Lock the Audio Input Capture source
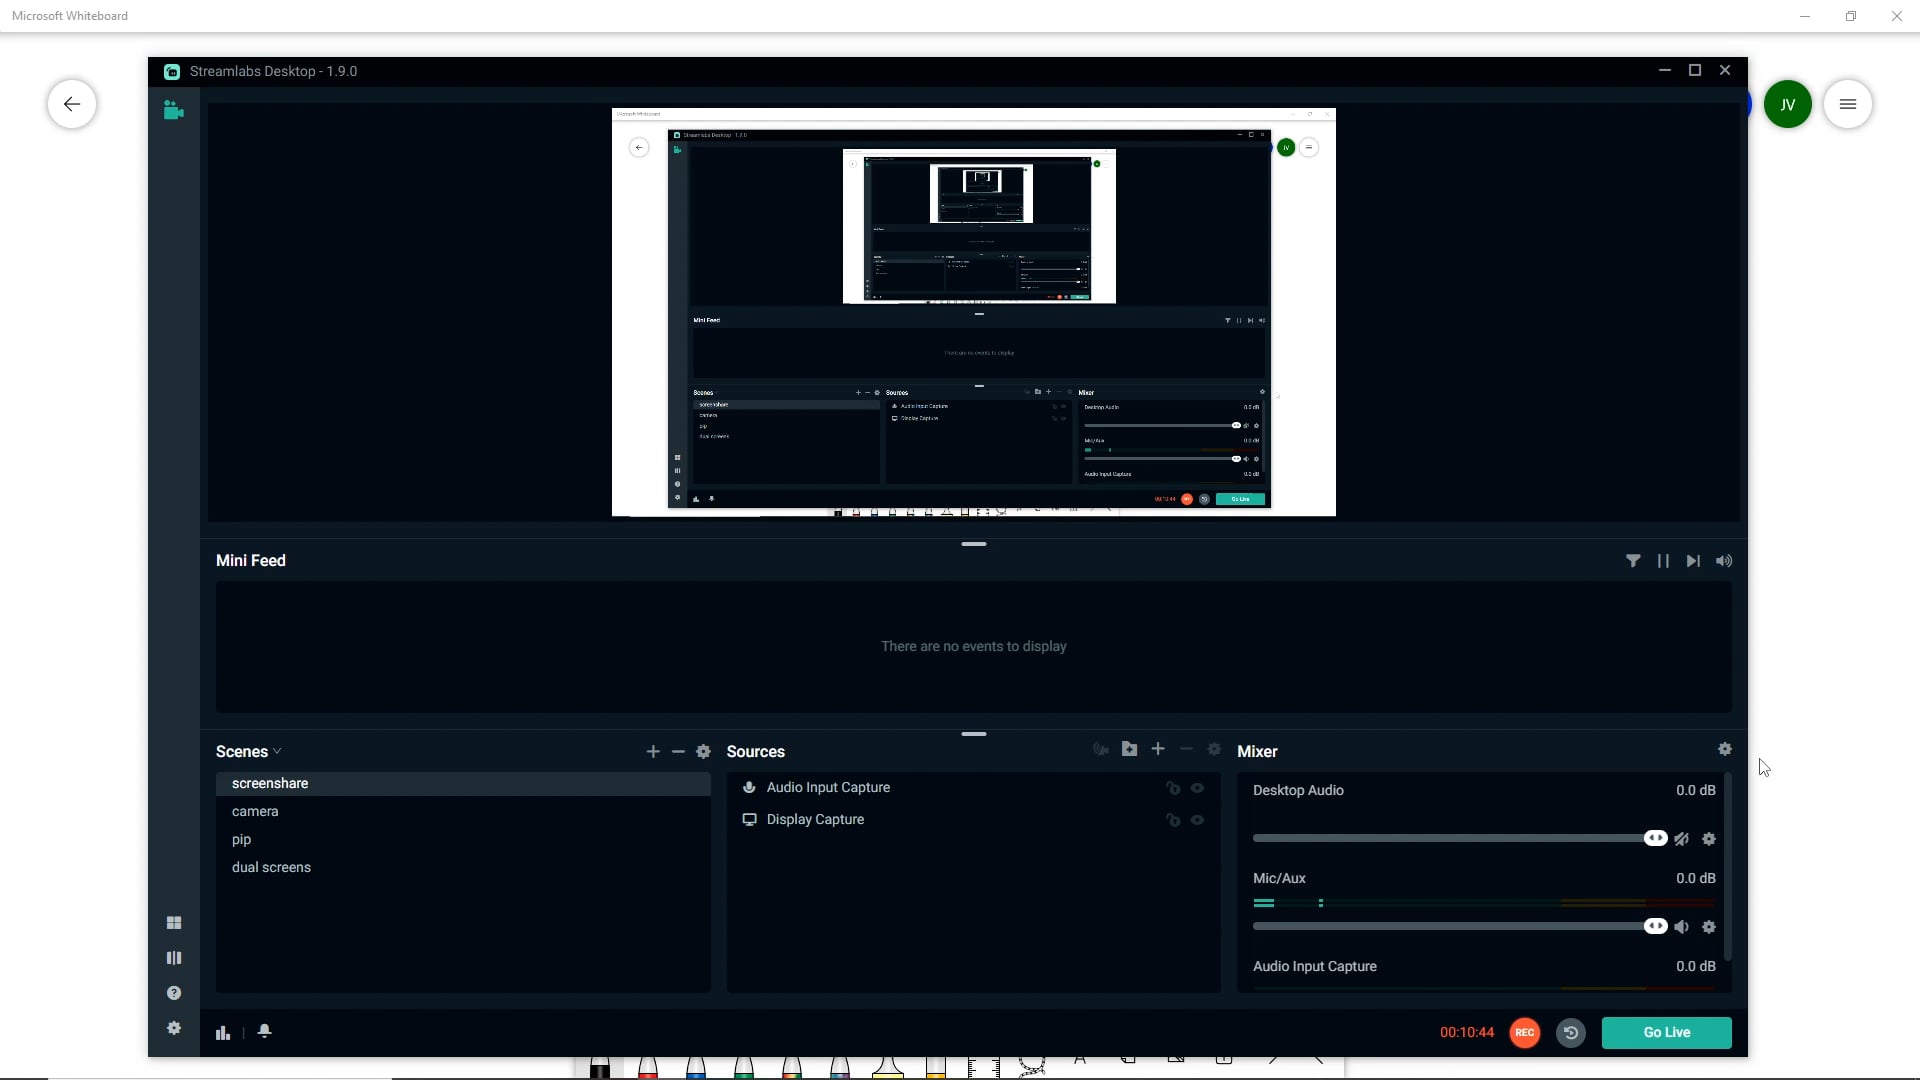 coord(1173,788)
